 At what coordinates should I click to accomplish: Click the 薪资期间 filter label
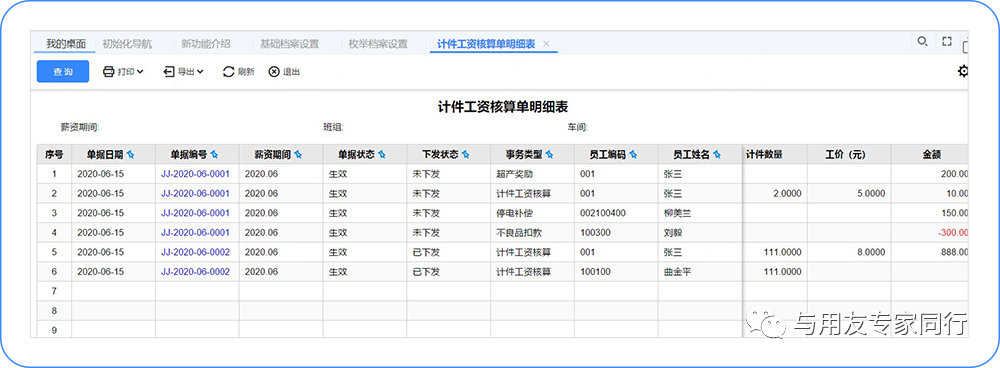click(x=80, y=127)
